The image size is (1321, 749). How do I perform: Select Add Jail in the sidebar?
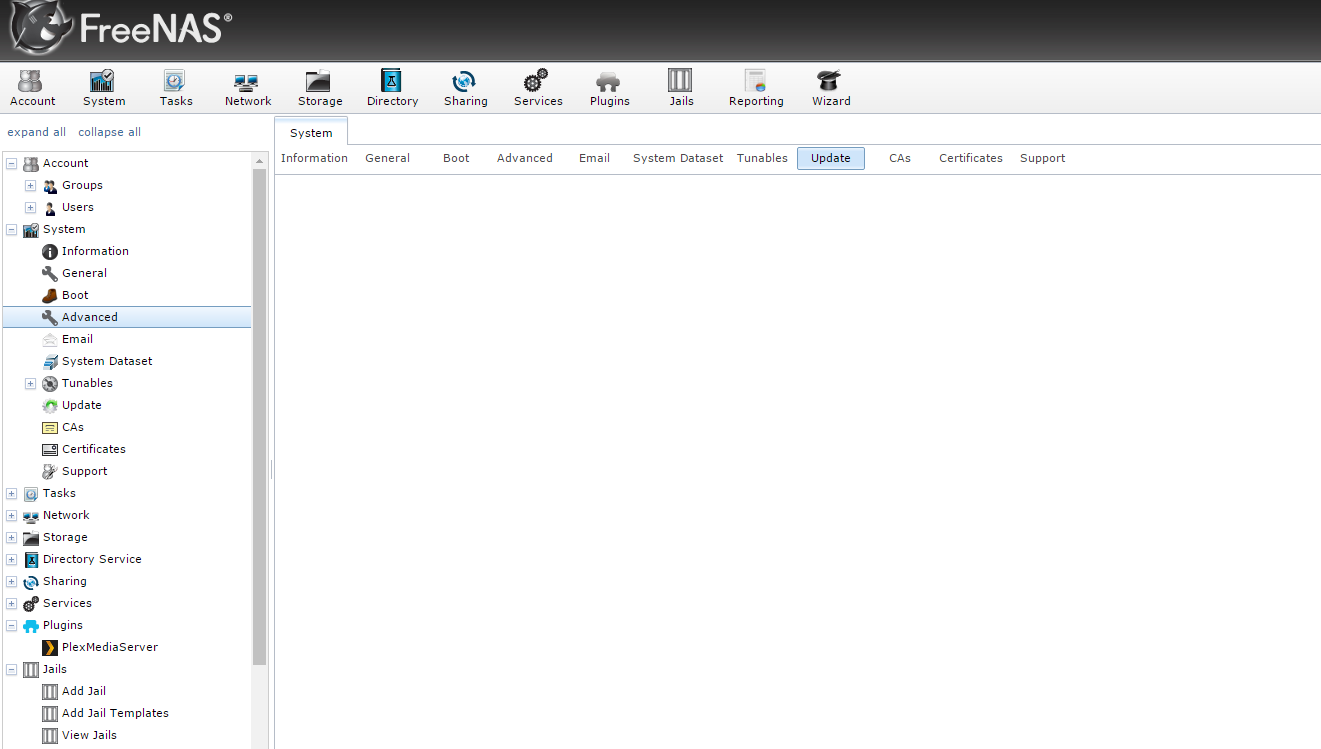point(83,691)
